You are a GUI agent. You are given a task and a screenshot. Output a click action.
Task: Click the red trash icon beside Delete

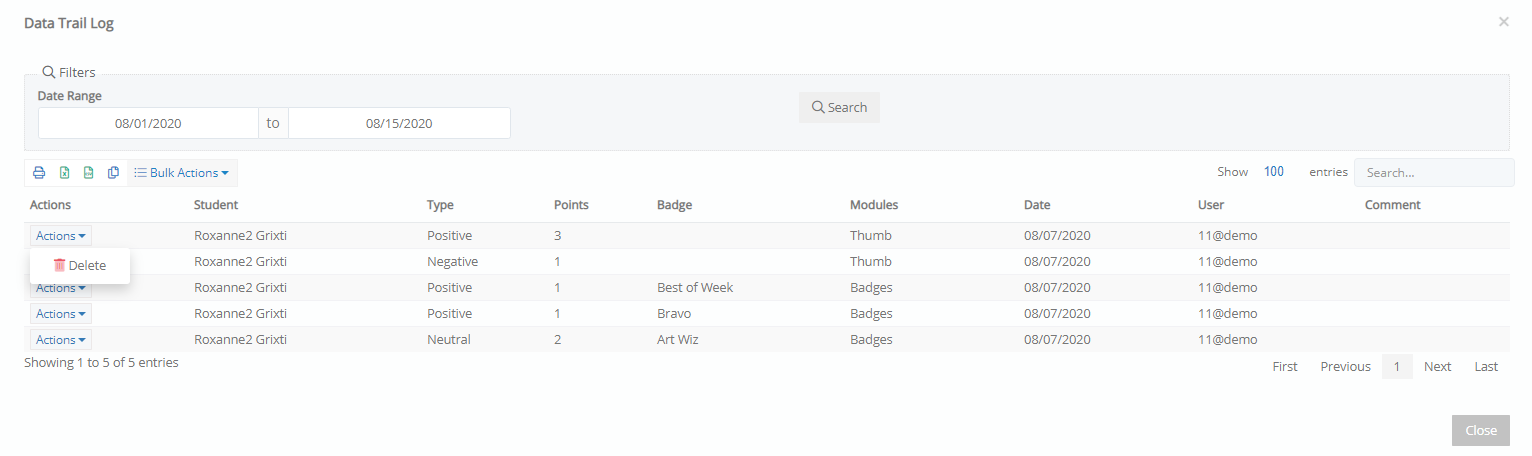pyautogui.click(x=59, y=265)
